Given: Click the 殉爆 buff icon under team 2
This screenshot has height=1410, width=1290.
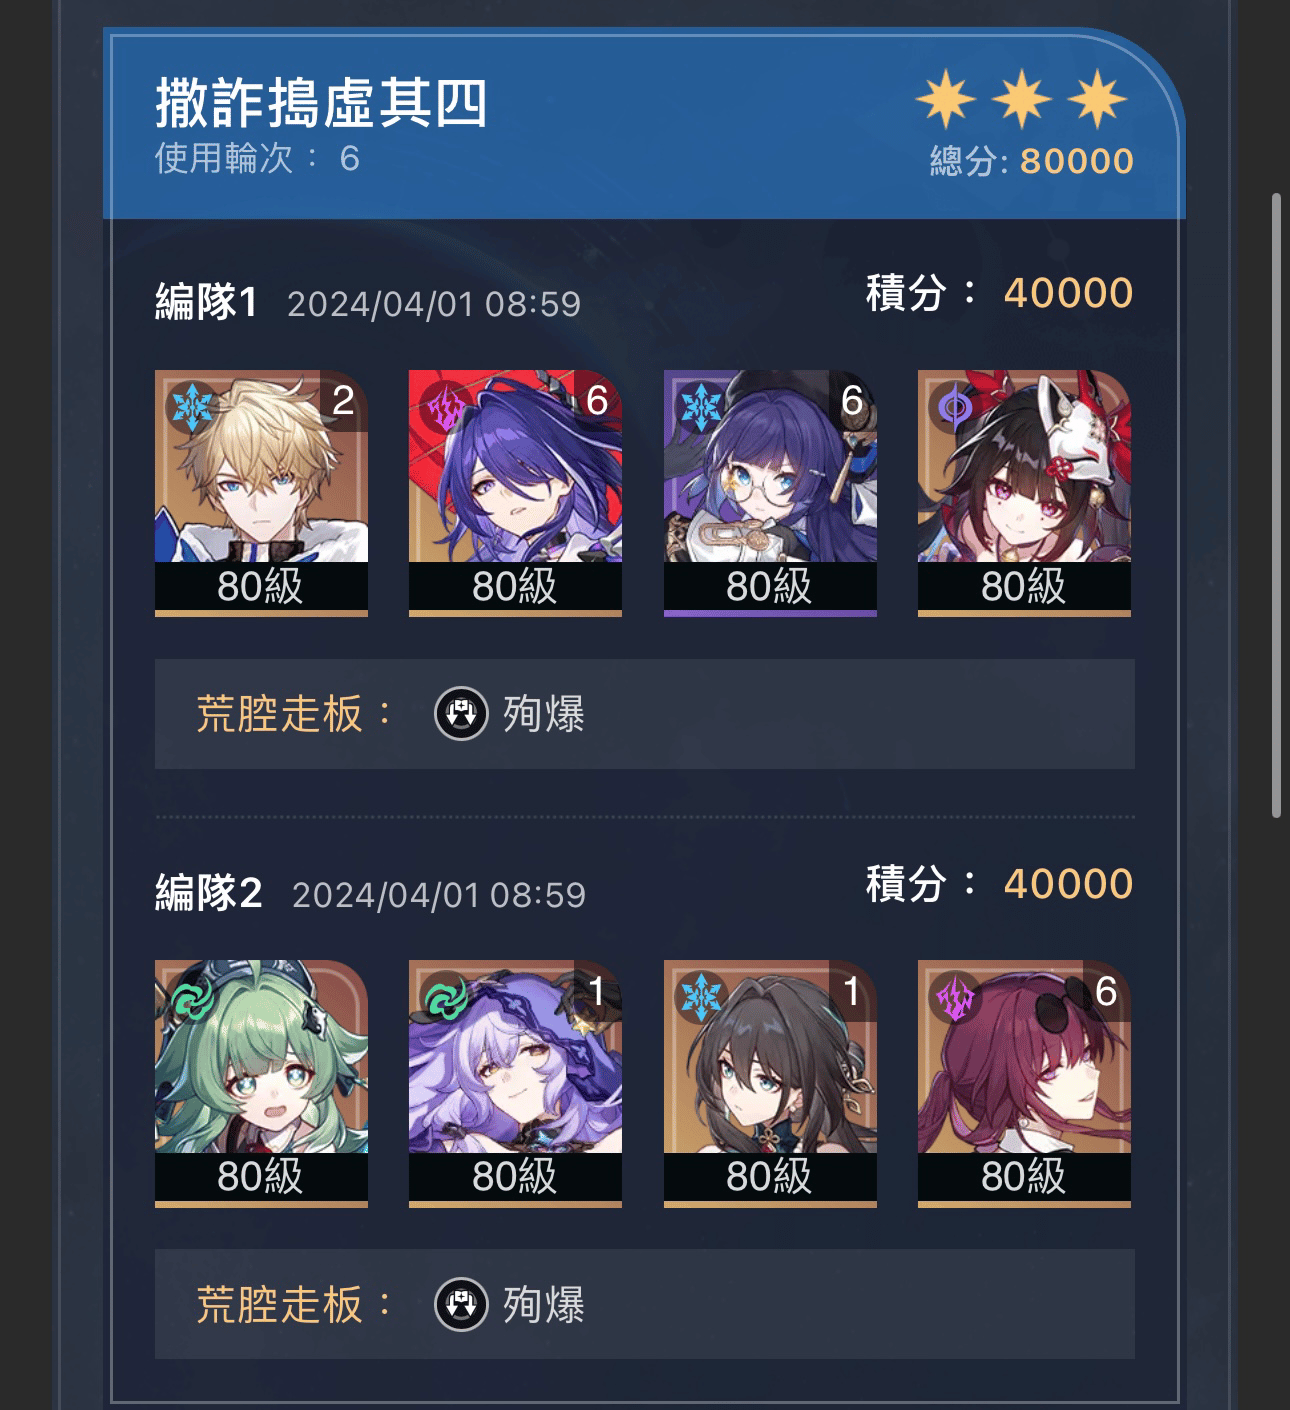Looking at the screenshot, I should (x=461, y=1305).
